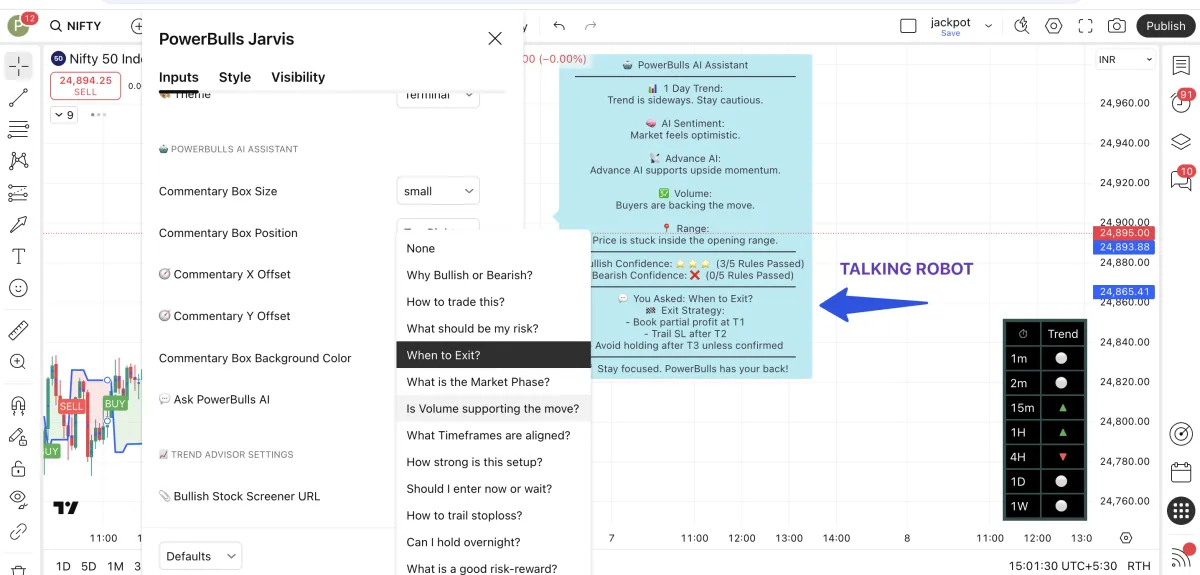Click the plus compare symbol icon
Viewport: 1200px width, 575px height.
point(138,26)
